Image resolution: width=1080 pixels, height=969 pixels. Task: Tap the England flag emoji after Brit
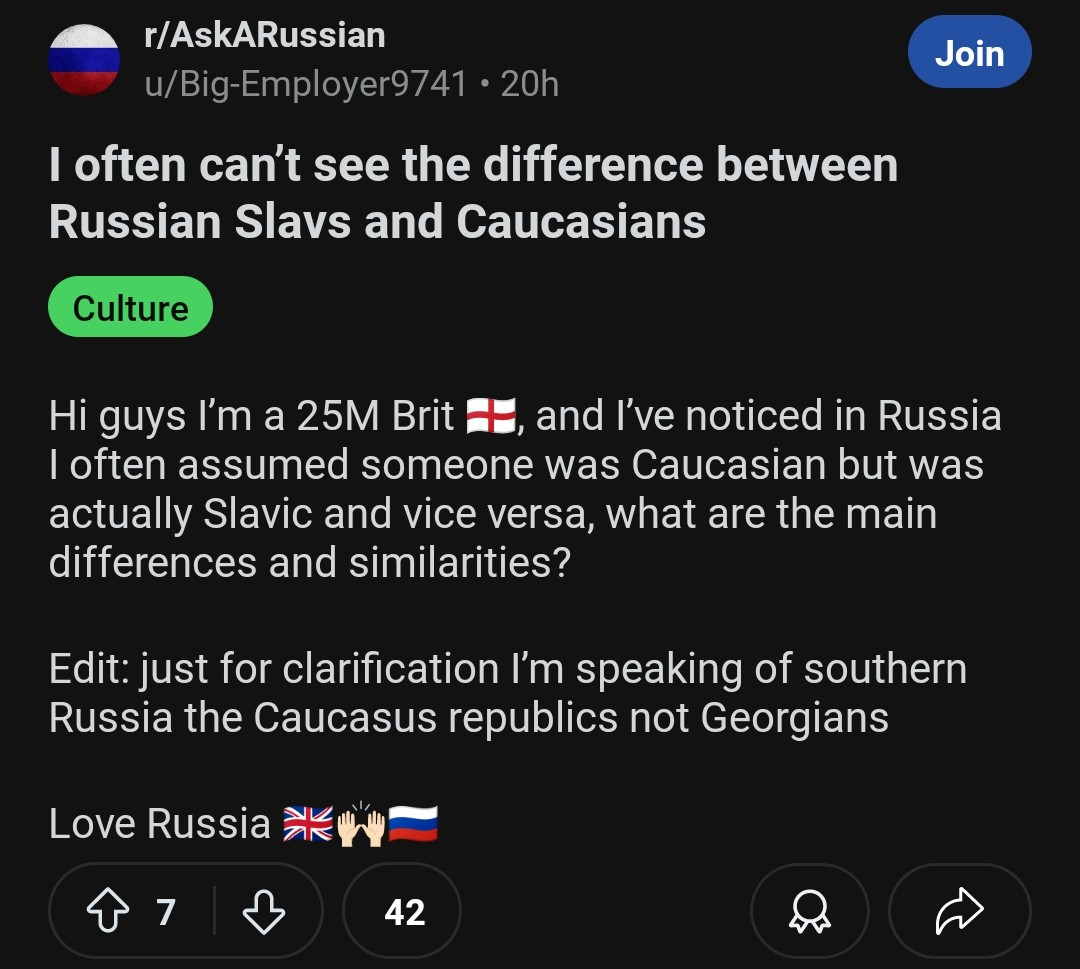490,417
